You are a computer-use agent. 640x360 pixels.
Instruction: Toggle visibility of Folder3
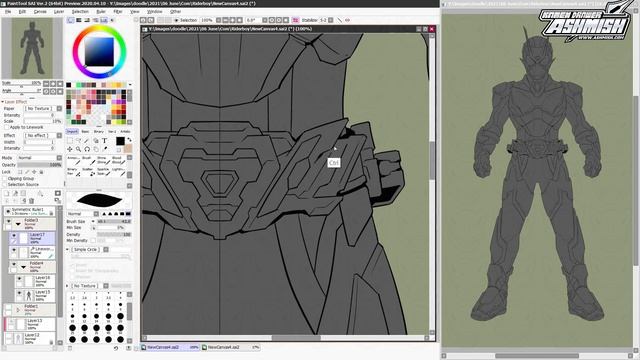(x=8, y=221)
